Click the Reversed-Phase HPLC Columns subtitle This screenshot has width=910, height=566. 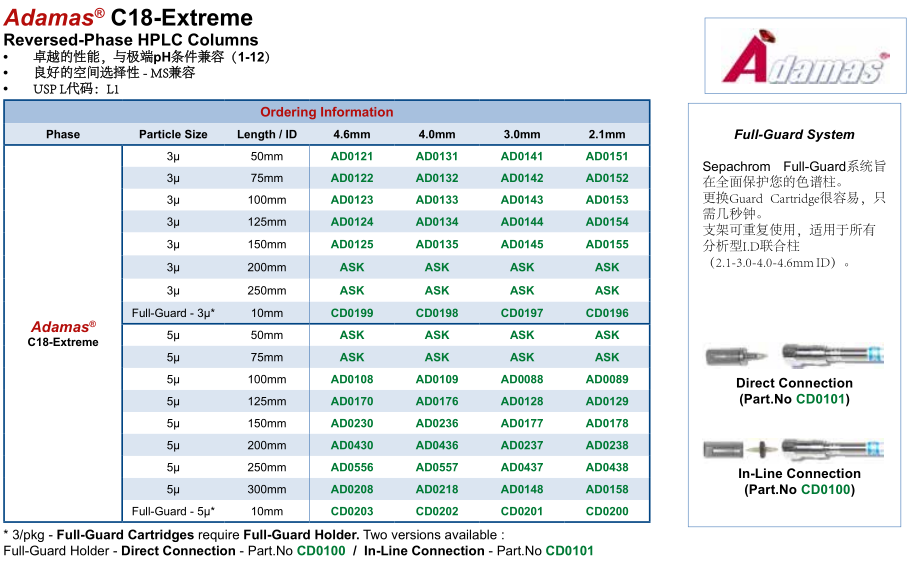point(131,40)
